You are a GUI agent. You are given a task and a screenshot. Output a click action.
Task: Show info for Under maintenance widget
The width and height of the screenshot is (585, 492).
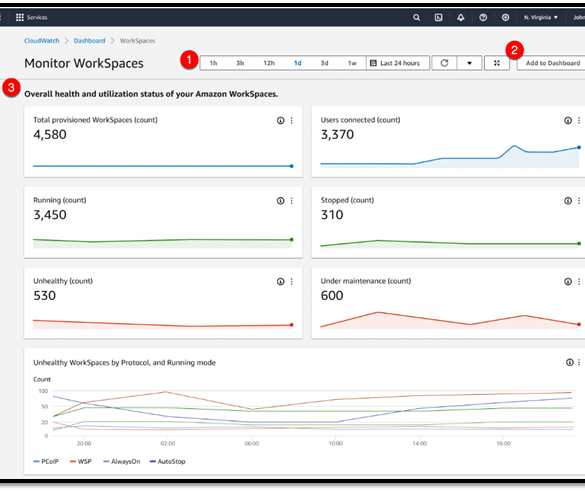click(x=568, y=282)
